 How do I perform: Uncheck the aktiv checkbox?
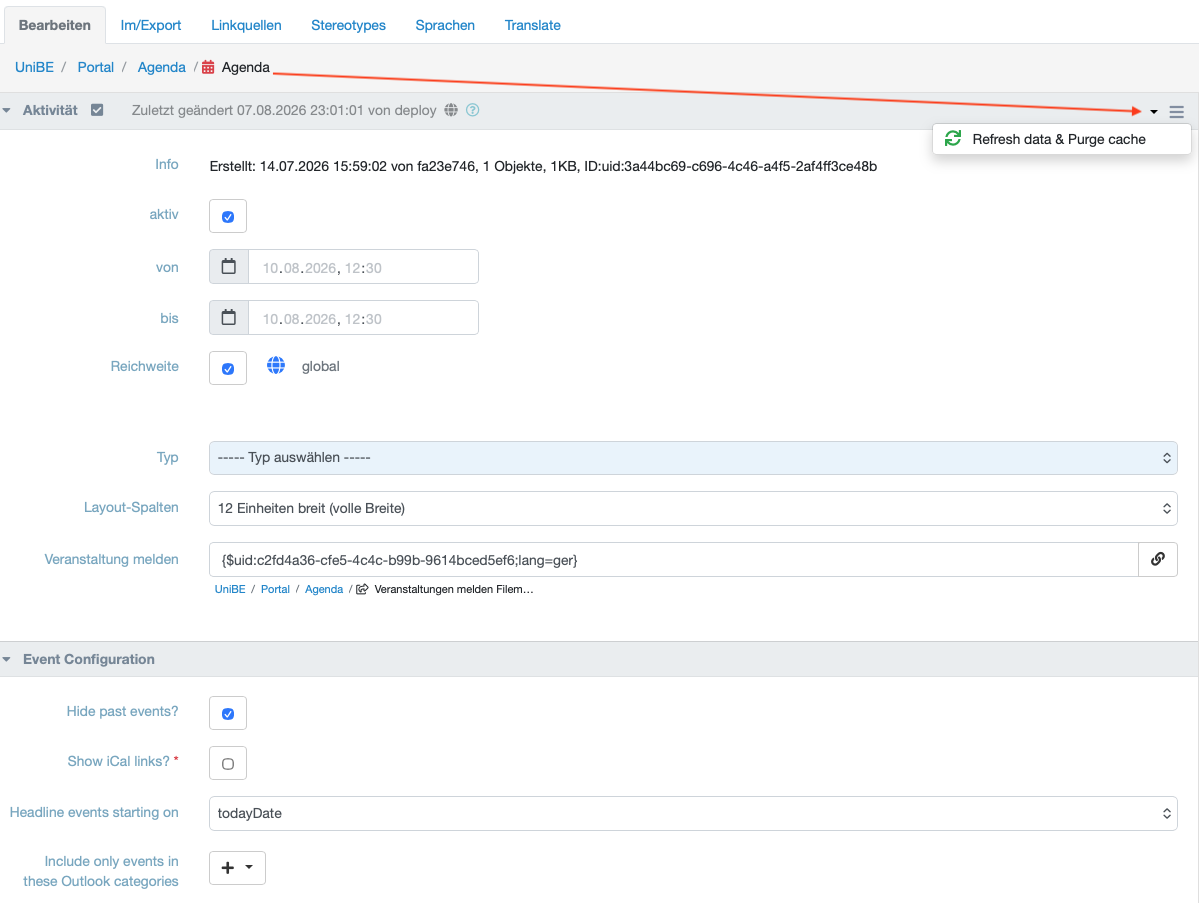228,216
